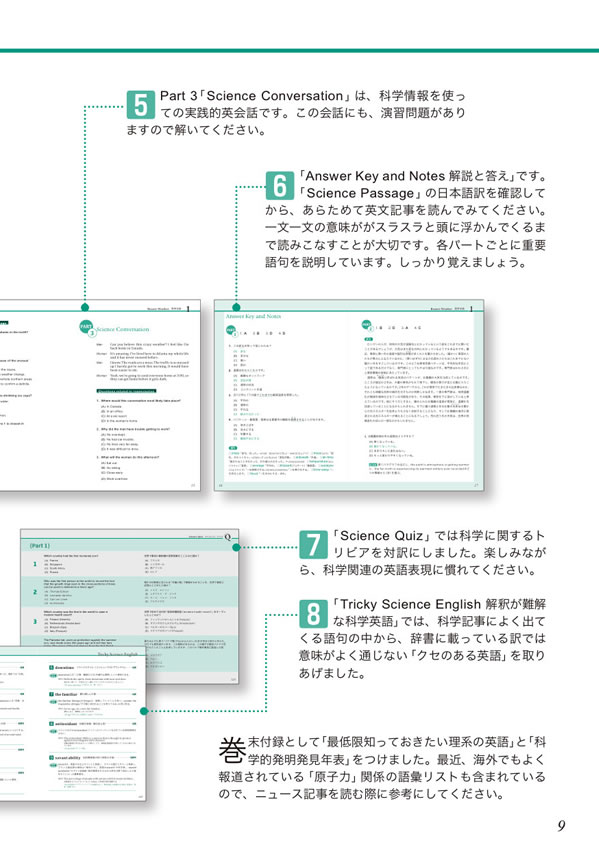Click the line 'で読みこなすことが大切です。各パートごとに重要'
This screenshot has width=599, height=850.
[x=405, y=245]
